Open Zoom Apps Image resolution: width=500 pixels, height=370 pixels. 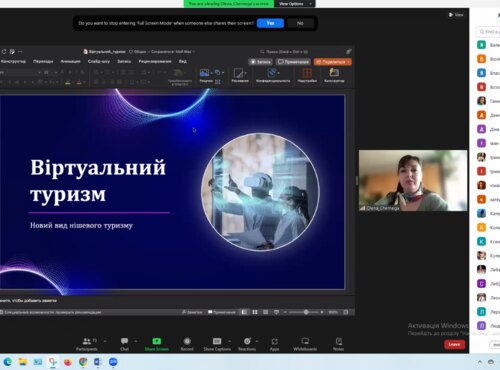pyautogui.click(x=274, y=344)
